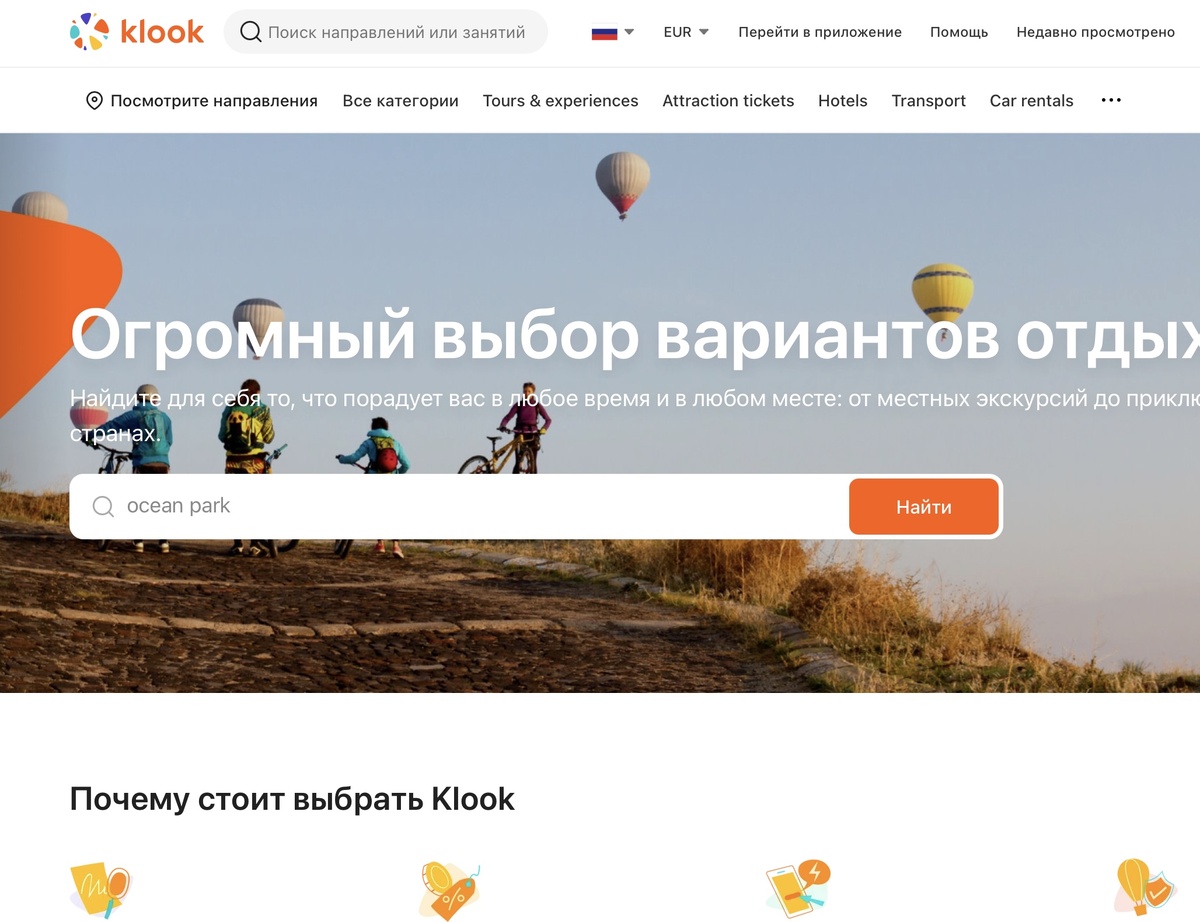This screenshot has height=922, width=1200.
Task: Click the magnifier icon in hero search
Action: pyautogui.click(x=103, y=506)
